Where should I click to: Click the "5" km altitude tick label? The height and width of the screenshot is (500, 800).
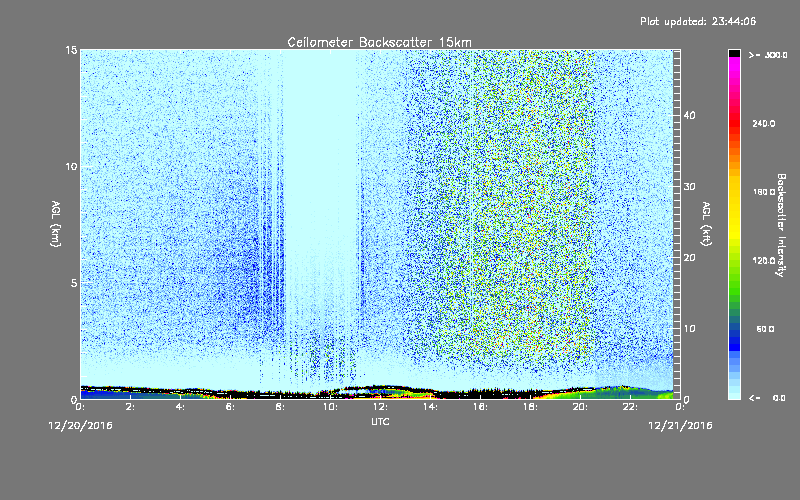(73, 283)
